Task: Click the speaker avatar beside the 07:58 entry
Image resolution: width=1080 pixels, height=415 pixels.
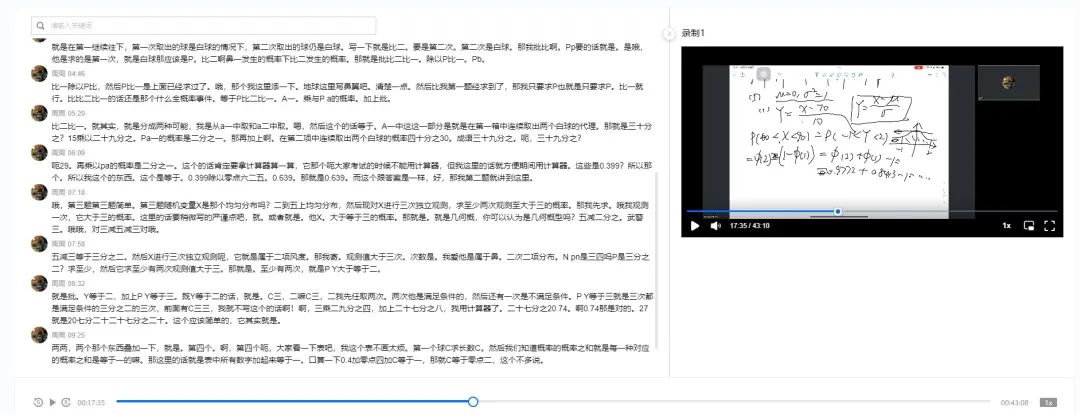Action: point(39,244)
